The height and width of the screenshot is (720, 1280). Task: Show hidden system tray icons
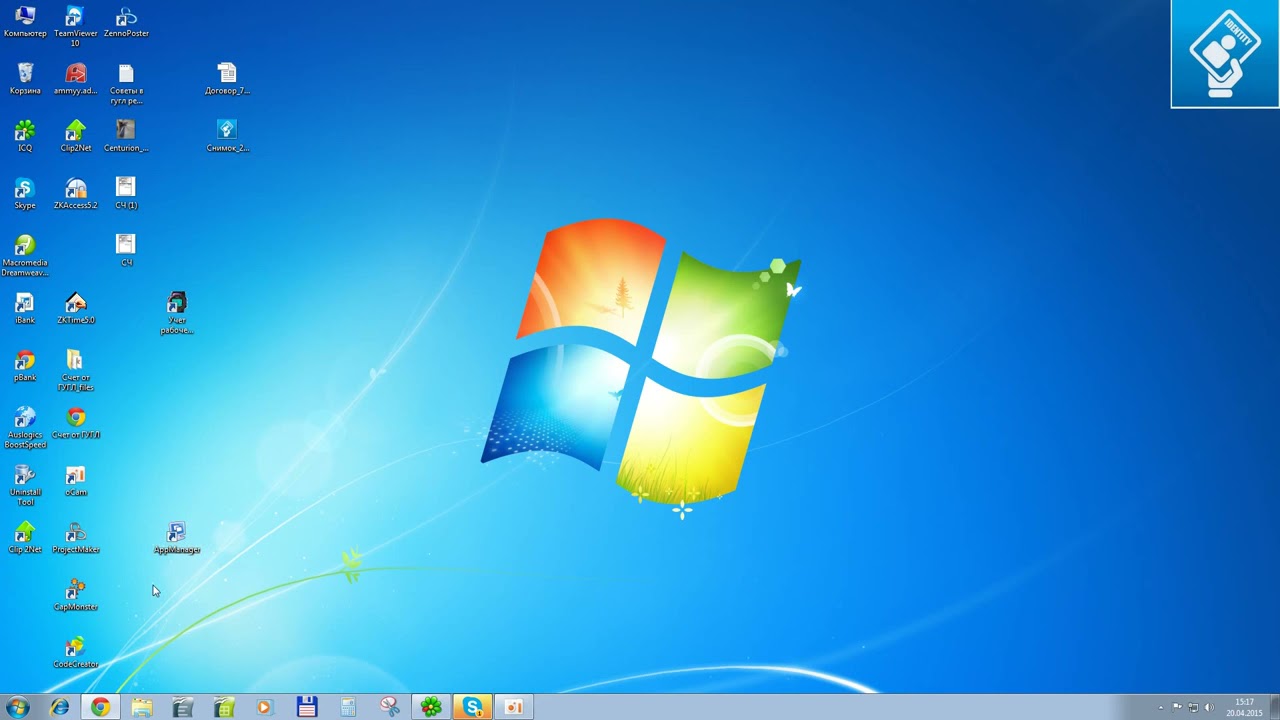[x=1161, y=708]
